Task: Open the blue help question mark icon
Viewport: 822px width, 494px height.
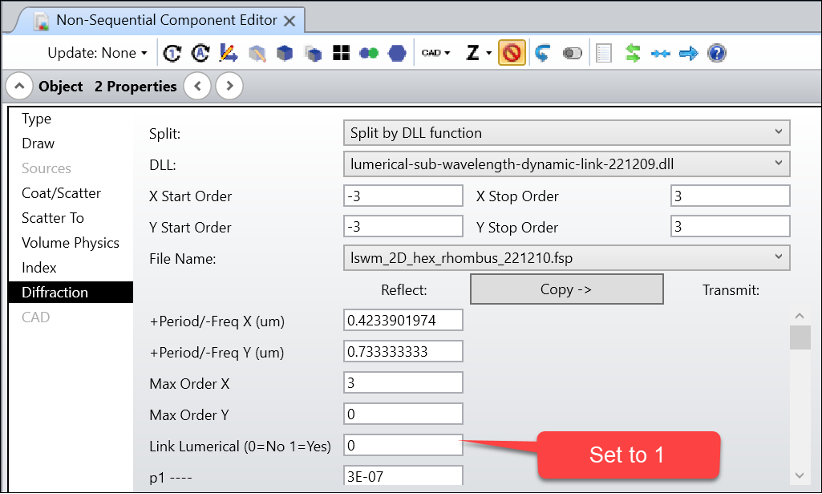Action: [x=717, y=53]
